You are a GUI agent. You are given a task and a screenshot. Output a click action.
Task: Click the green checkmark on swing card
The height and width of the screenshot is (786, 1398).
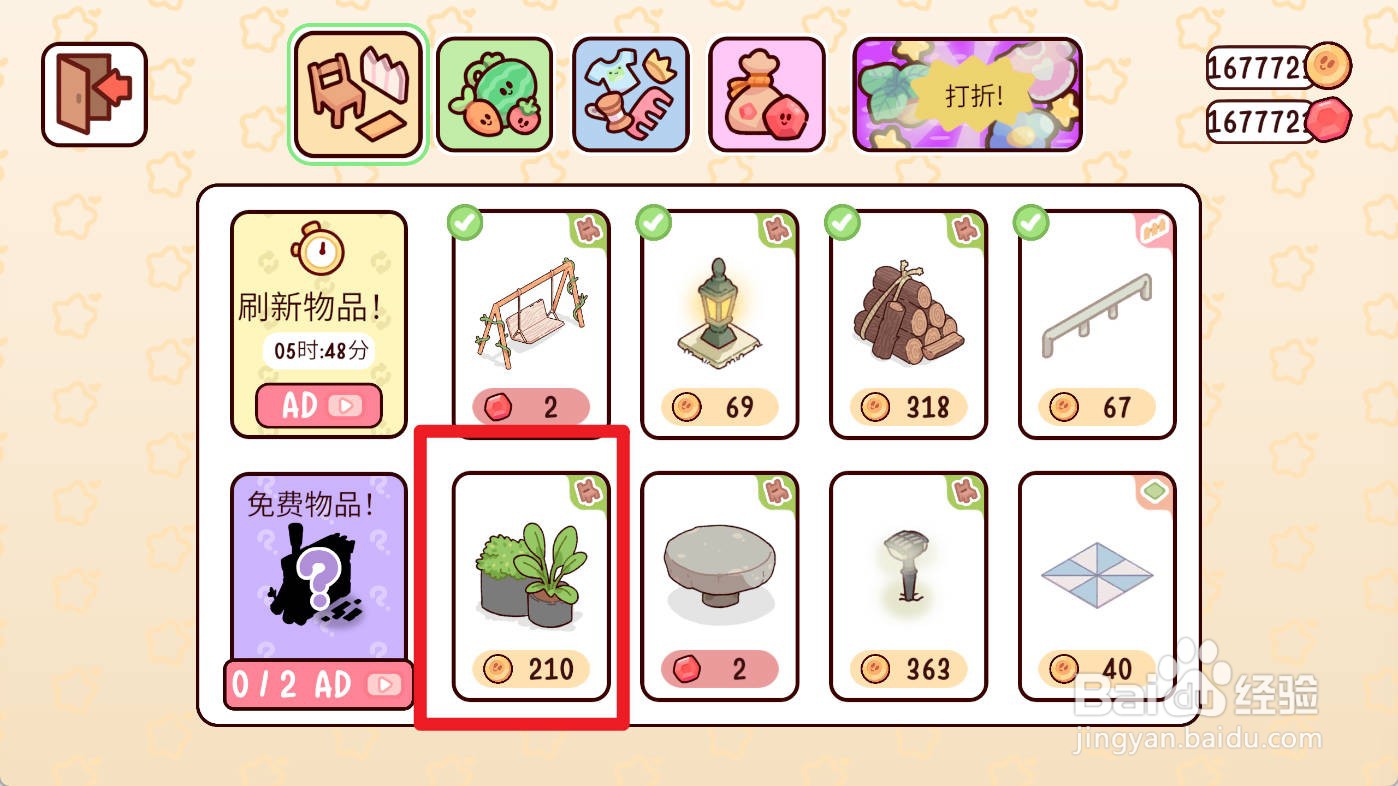[464, 223]
